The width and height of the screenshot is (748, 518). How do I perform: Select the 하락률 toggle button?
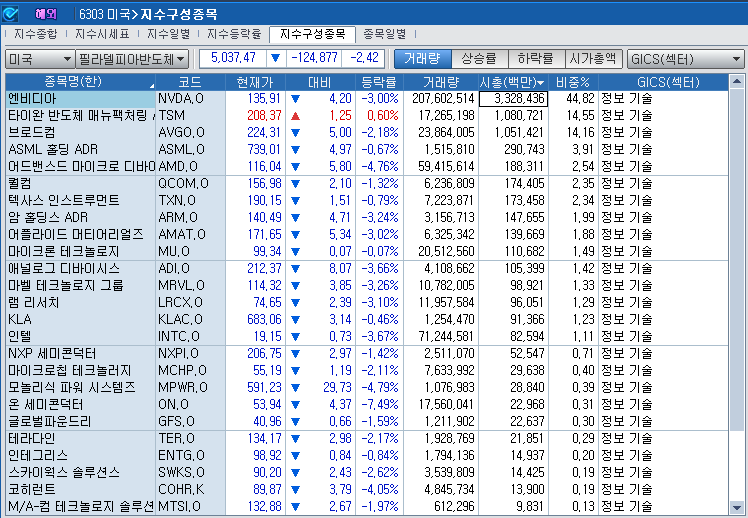point(536,58)
